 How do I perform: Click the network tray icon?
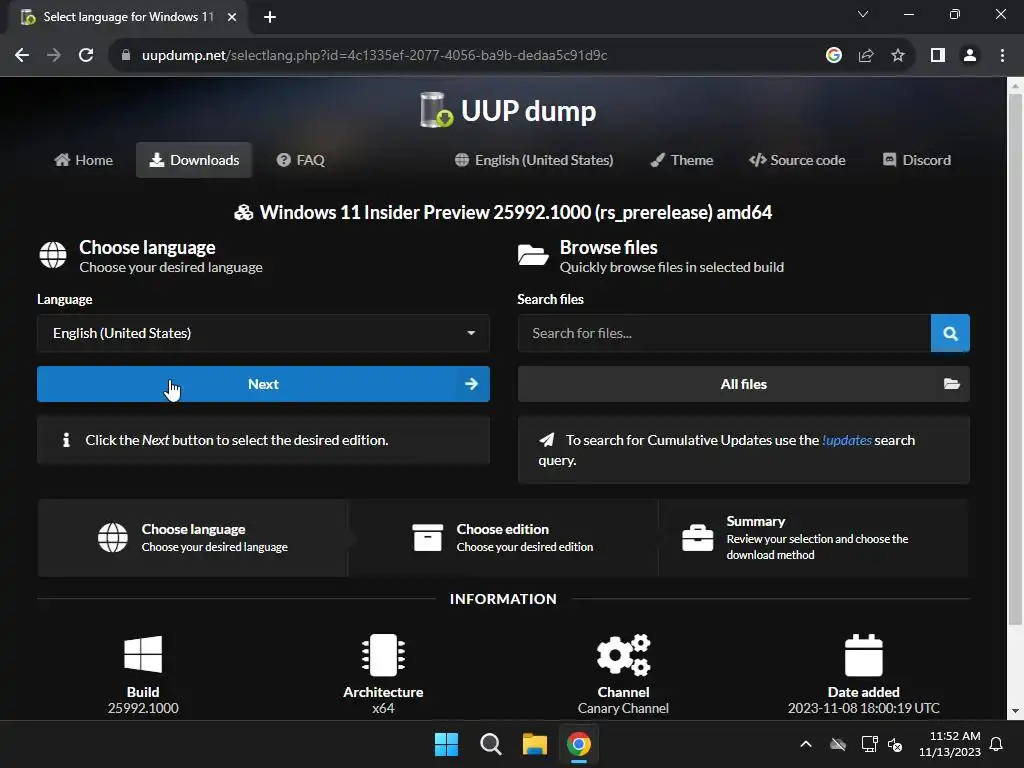tap(869, 744)
